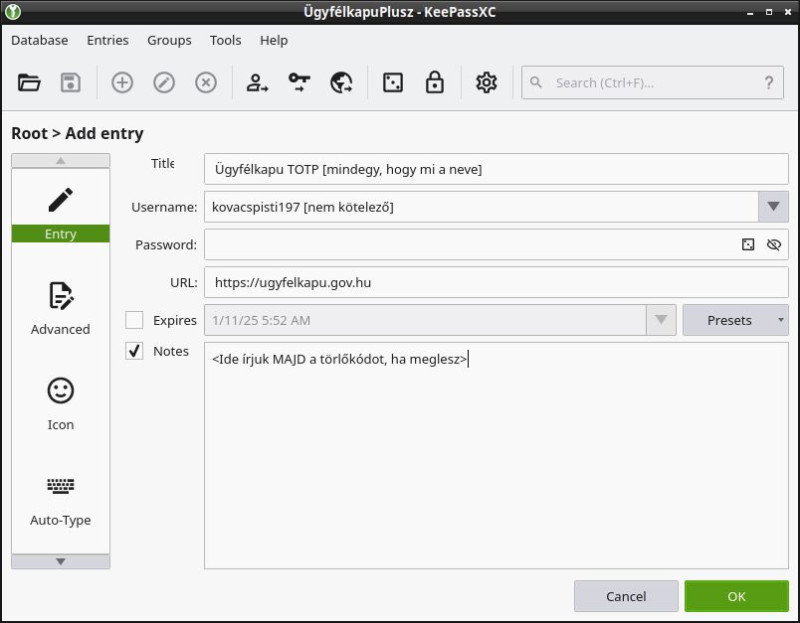Viewport: 800px width, 623px height.
Task: Open the Auto-Type section in sidebar
Action: click(x=61, y=500)
